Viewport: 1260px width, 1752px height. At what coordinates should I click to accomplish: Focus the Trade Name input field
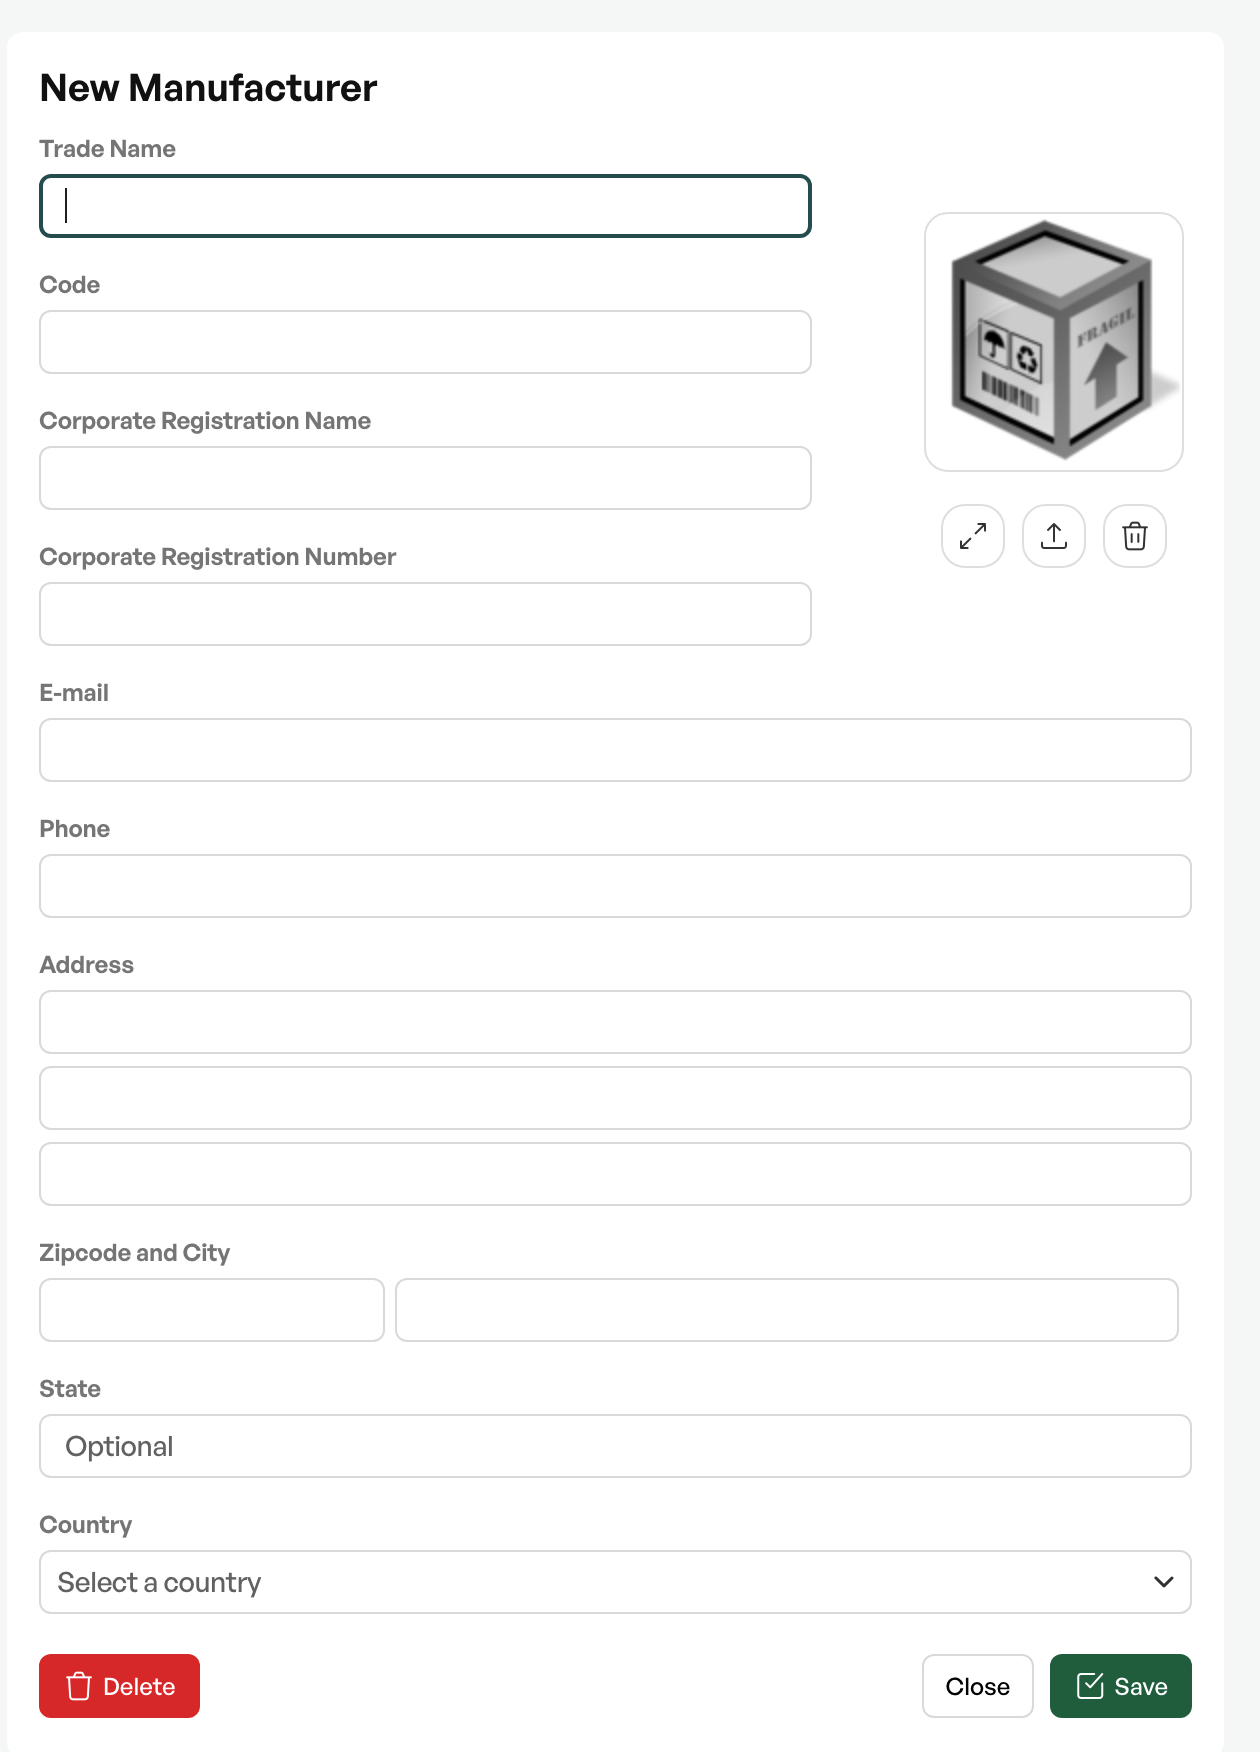point(425,206)
